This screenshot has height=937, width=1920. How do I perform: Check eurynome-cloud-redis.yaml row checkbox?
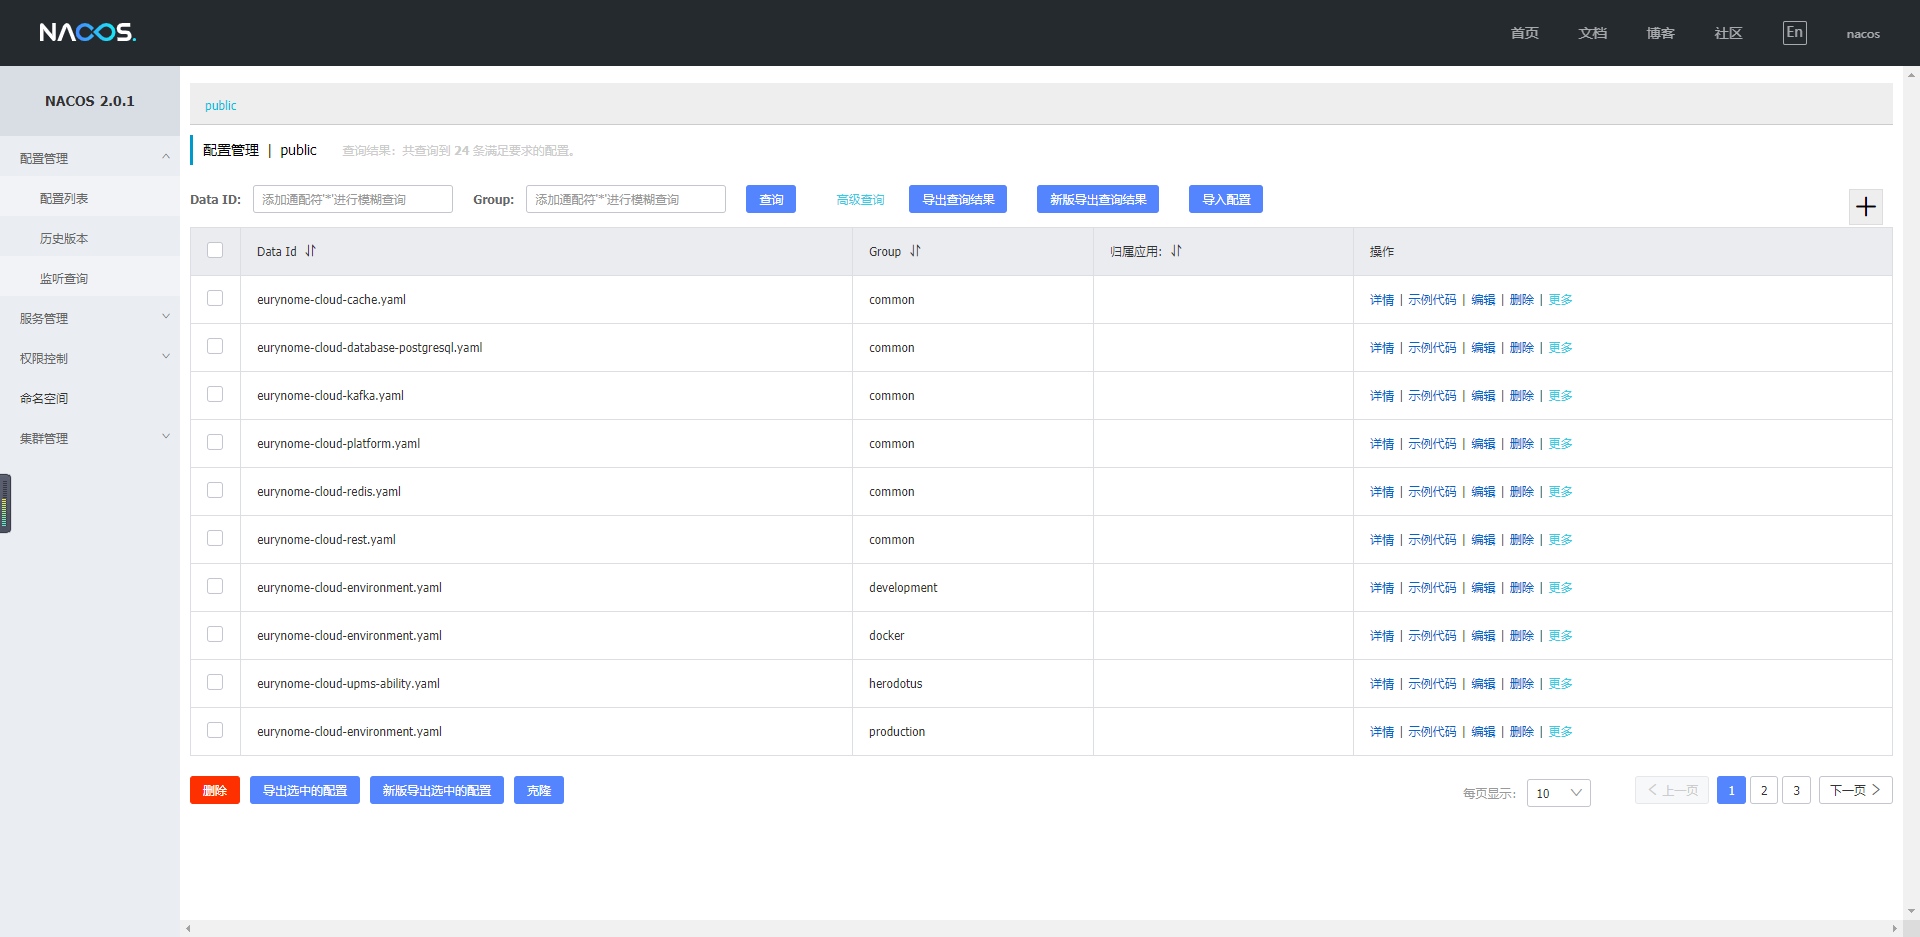click(x=215, y=490)
